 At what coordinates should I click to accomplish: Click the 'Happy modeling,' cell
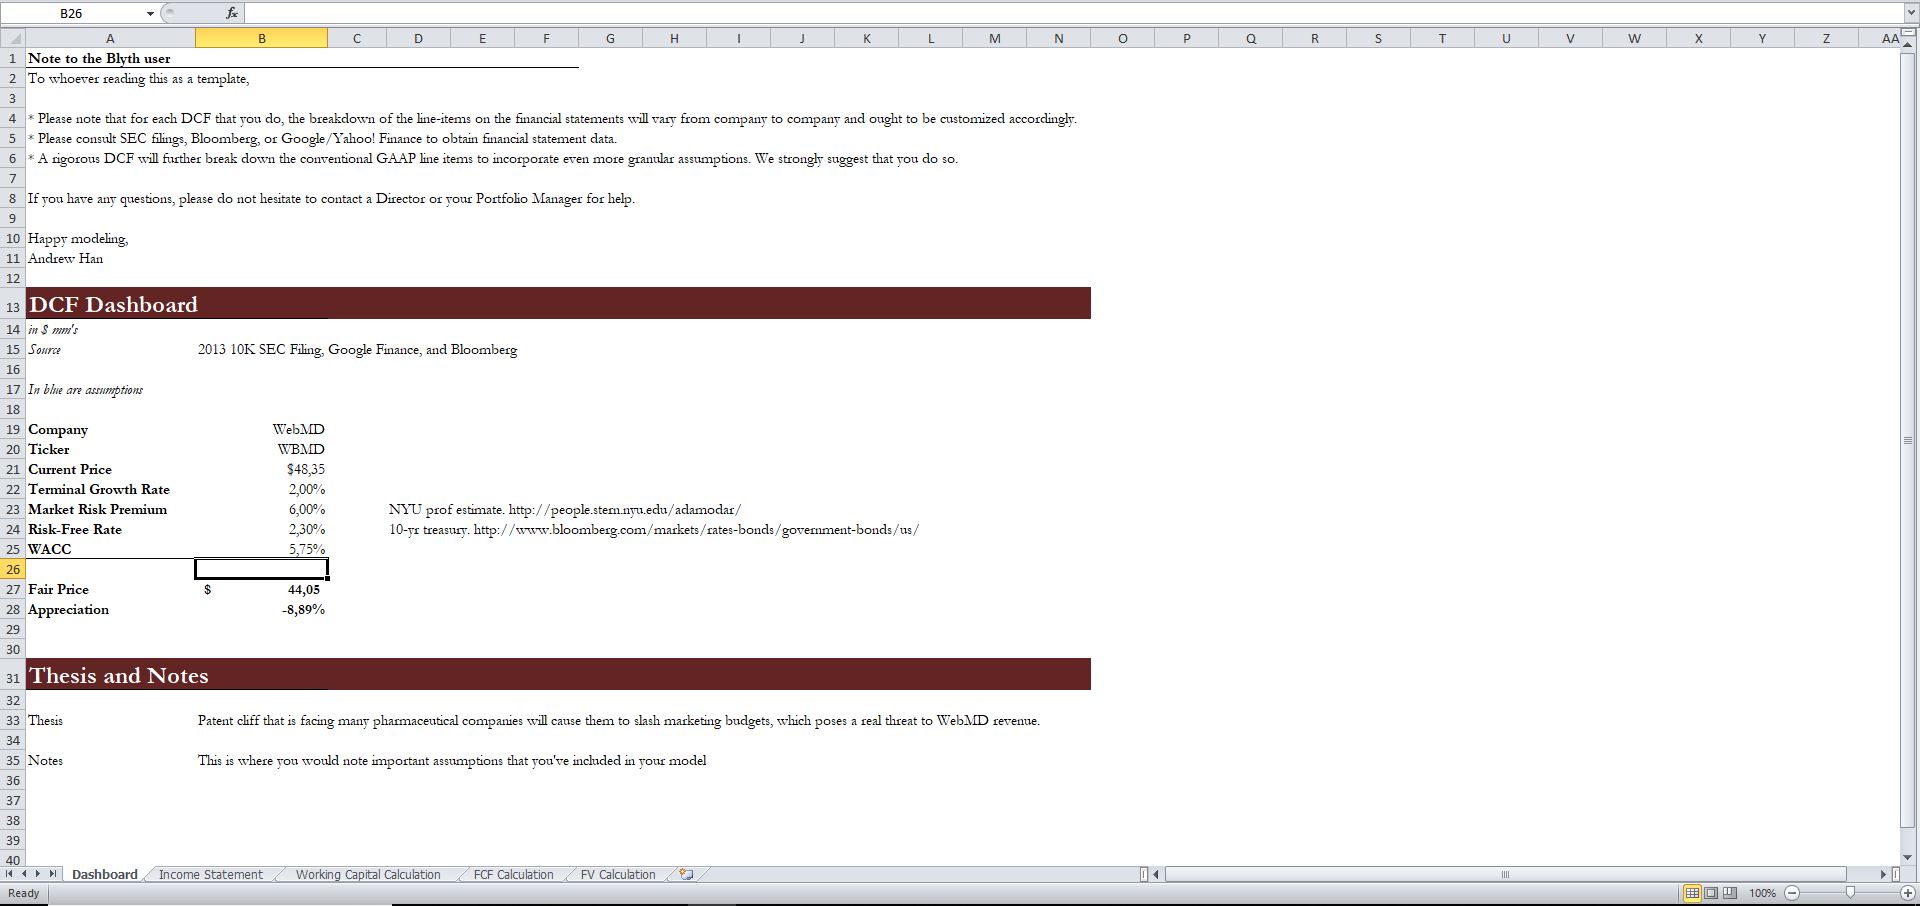pos(78,238)
